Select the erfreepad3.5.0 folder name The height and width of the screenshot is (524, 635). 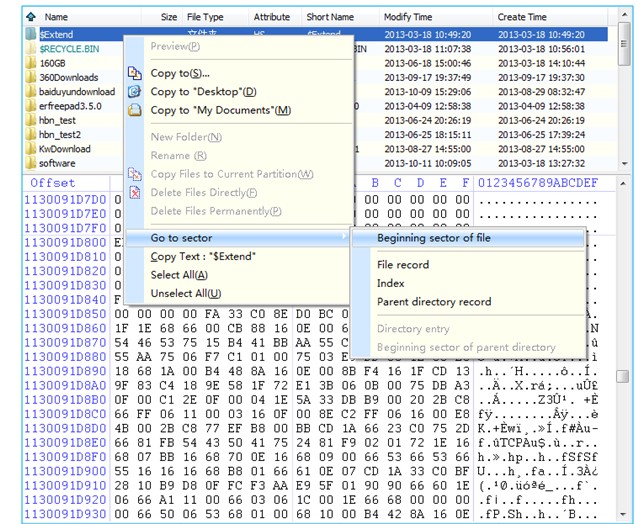tap(70, 106)
